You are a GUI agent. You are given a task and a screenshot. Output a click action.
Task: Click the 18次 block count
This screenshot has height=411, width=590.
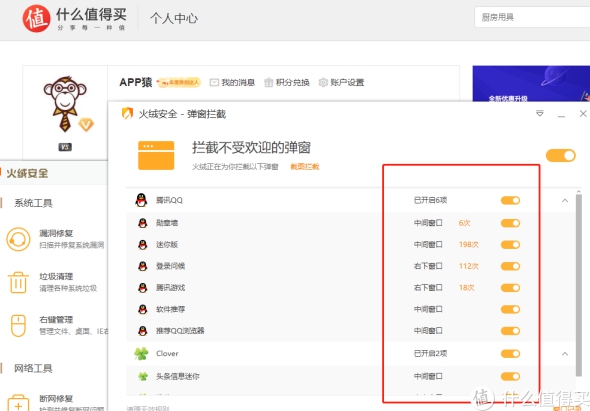click(467, 288)
